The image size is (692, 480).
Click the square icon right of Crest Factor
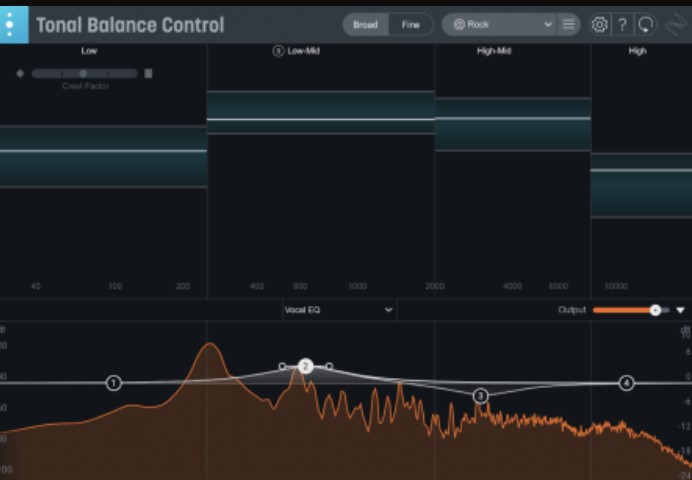(148, 73)
